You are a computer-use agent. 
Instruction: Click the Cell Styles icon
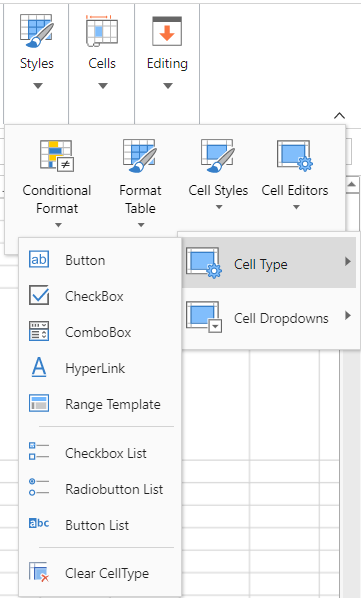217,156
